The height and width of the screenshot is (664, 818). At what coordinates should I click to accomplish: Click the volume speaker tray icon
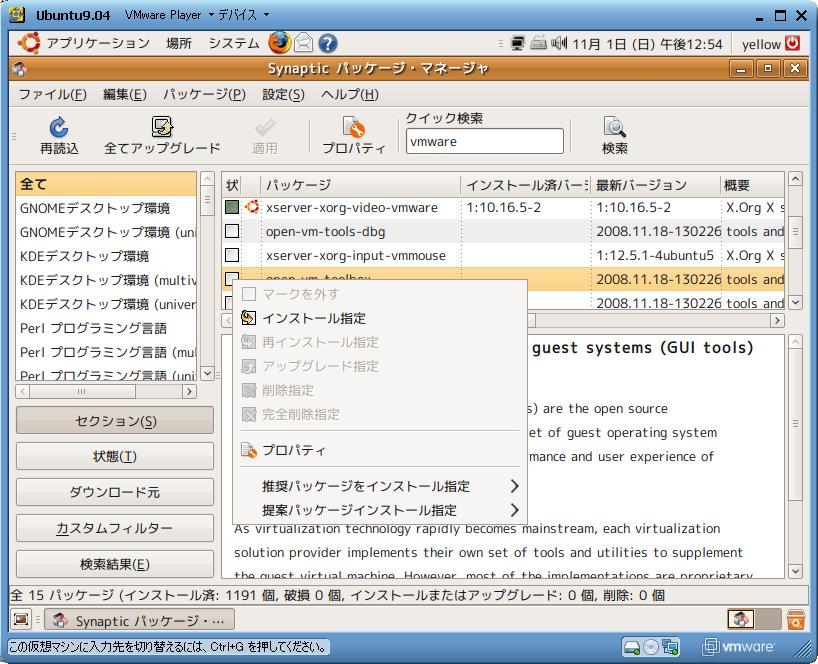pos(559,43)
